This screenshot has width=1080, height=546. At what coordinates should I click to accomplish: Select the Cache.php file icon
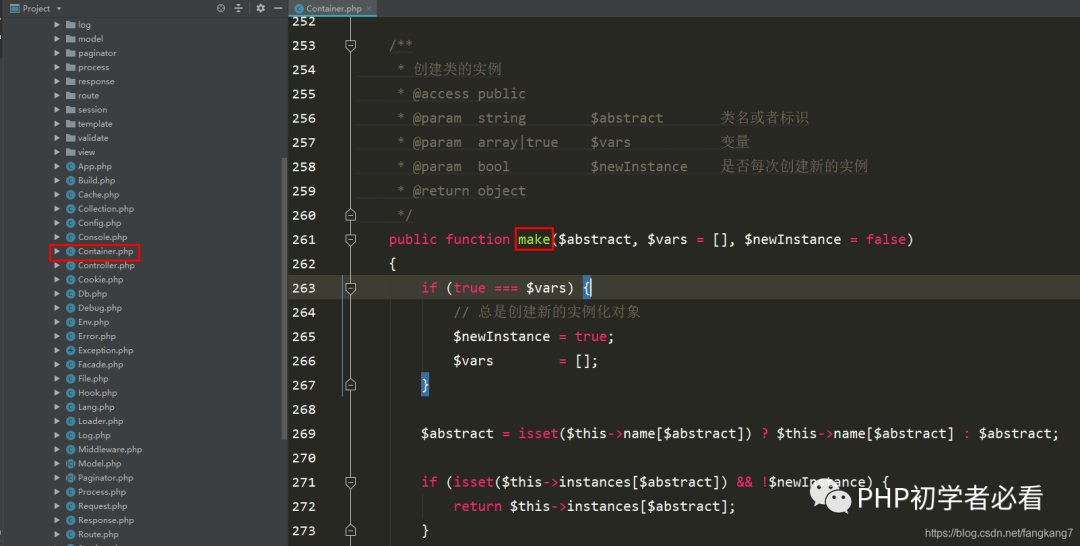pos(70,194)
